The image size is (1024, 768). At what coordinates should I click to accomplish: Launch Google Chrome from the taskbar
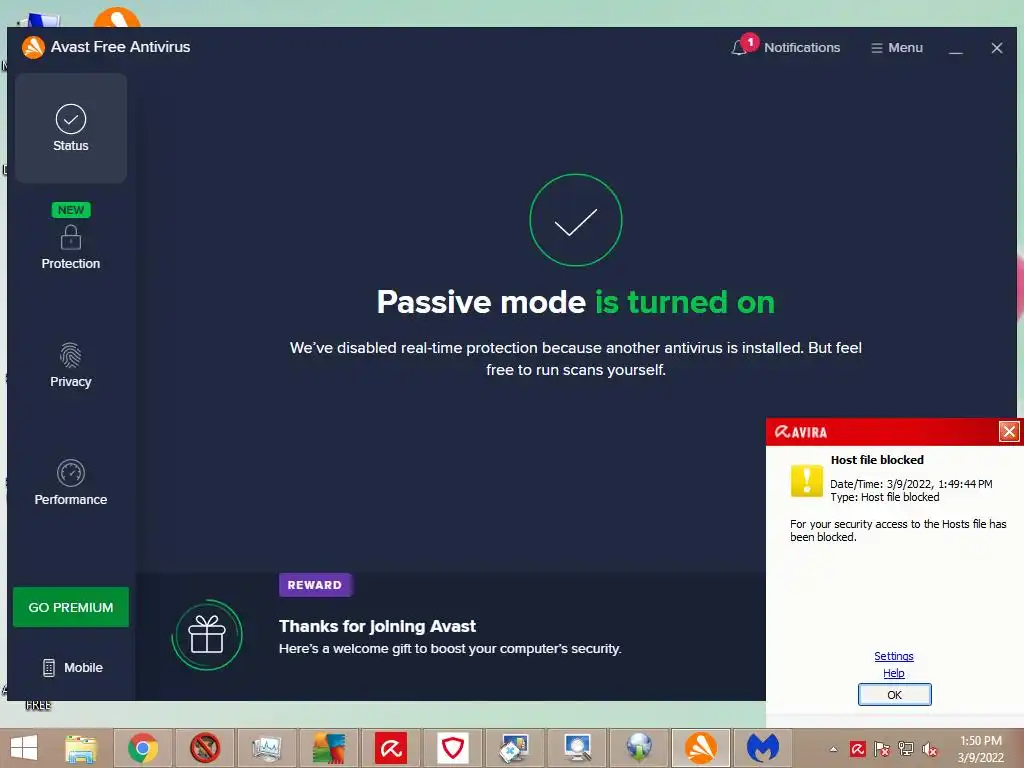click(x=142, y=748)
